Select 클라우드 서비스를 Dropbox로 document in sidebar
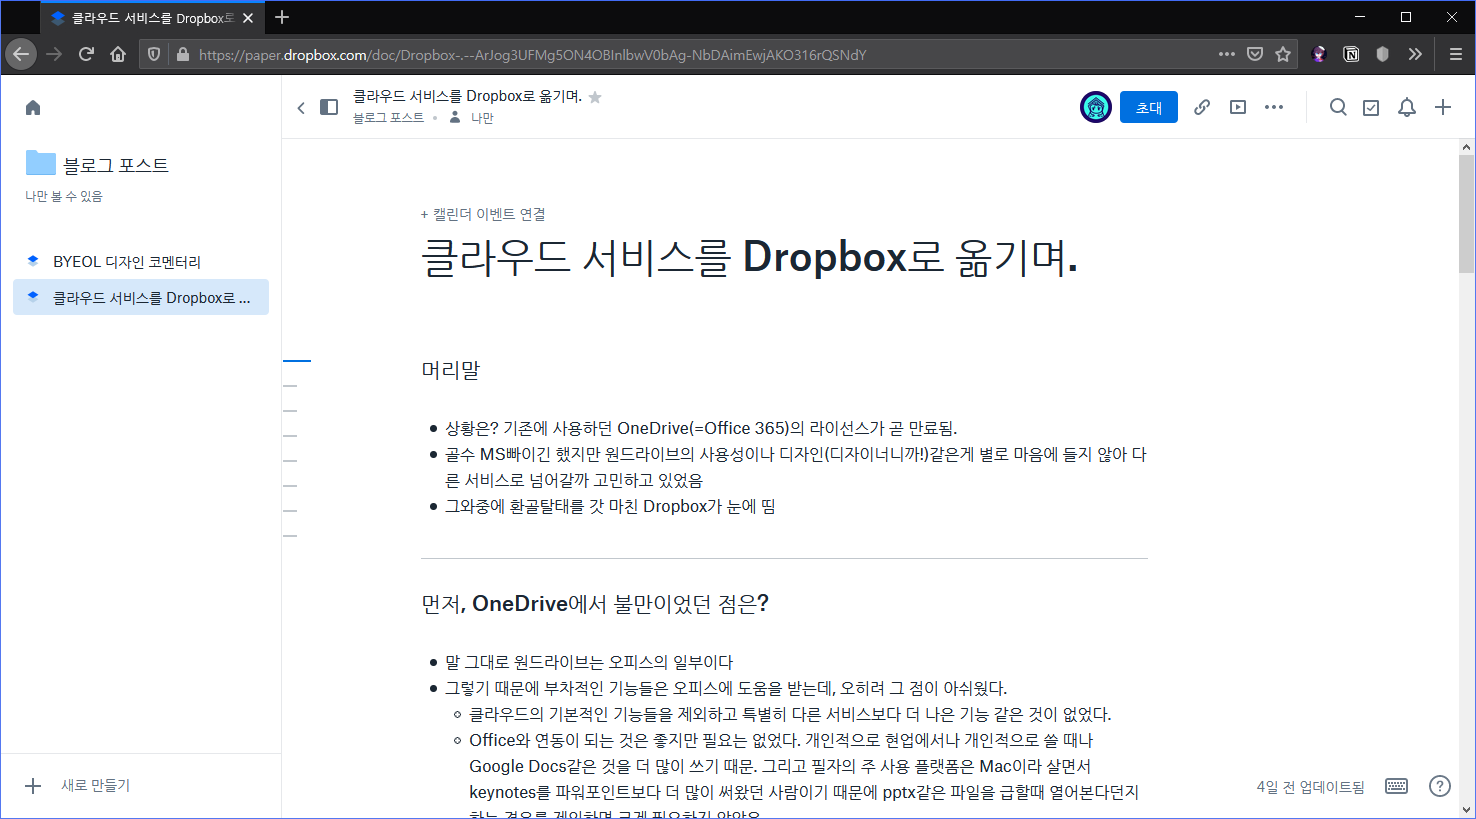Image resolution: width=1476 pixels, height=819 pixels. [x=141, y=297]
